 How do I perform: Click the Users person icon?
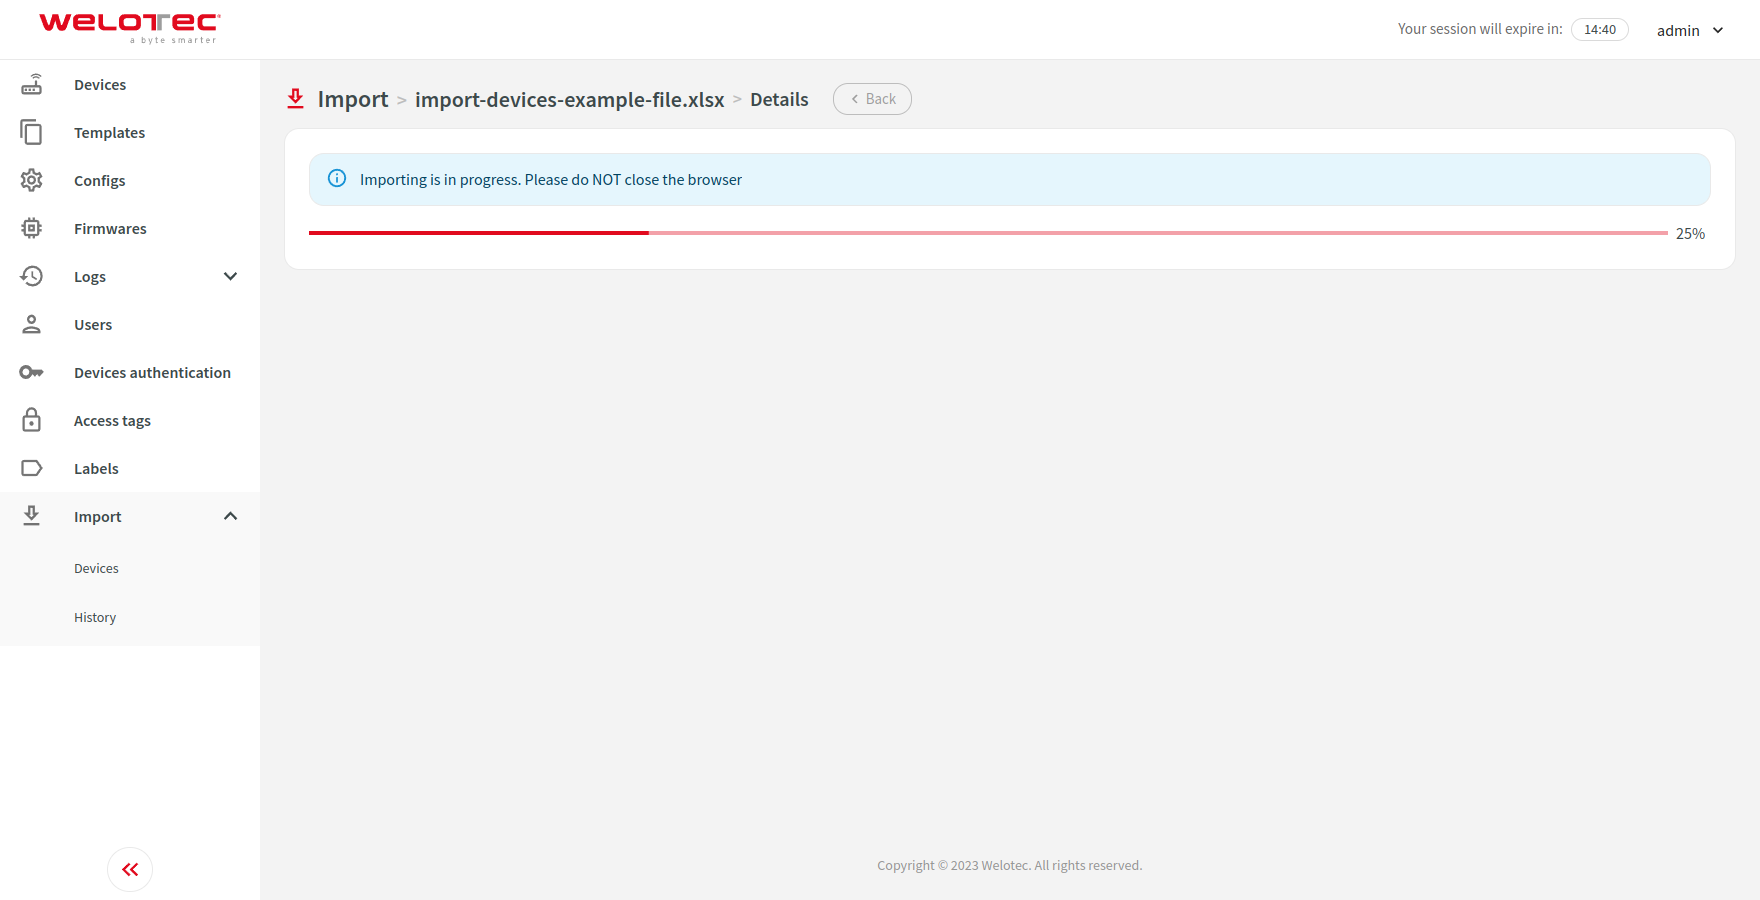[x=32, y=325]
